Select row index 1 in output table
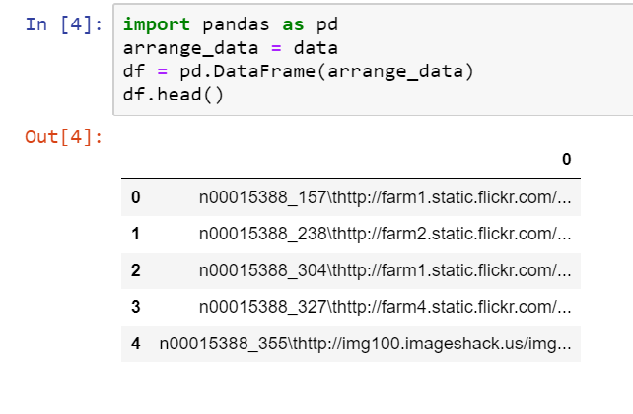 [x=136, y=234]
